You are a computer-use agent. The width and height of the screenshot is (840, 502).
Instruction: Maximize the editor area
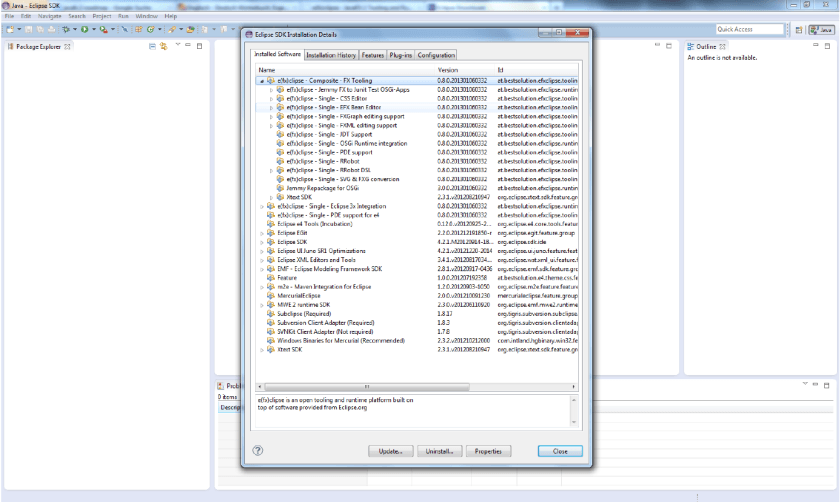coord(669,46)
